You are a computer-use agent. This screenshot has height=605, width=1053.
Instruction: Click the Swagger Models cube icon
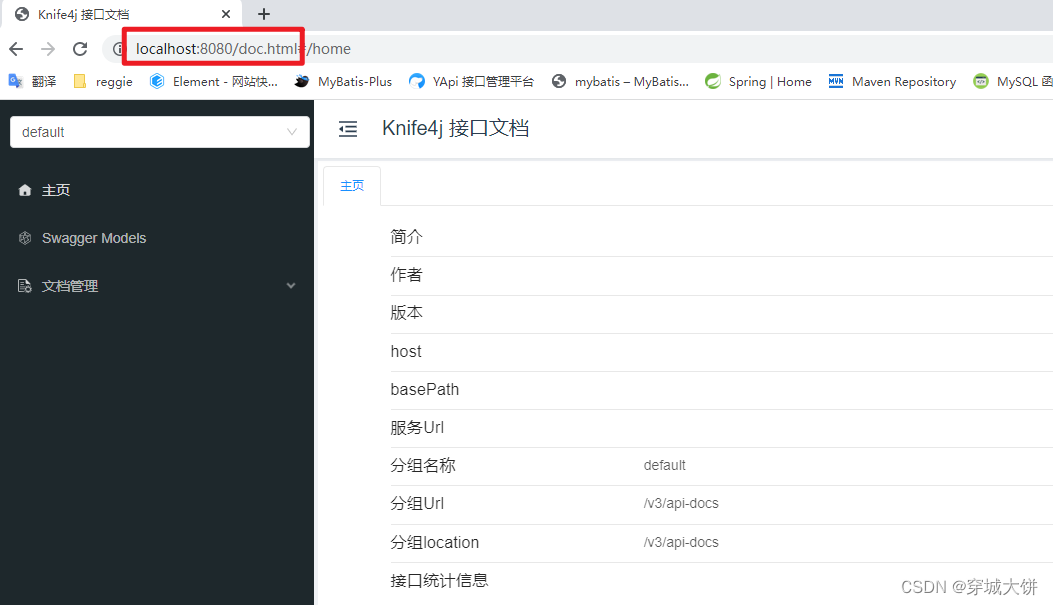pos(25,238)
